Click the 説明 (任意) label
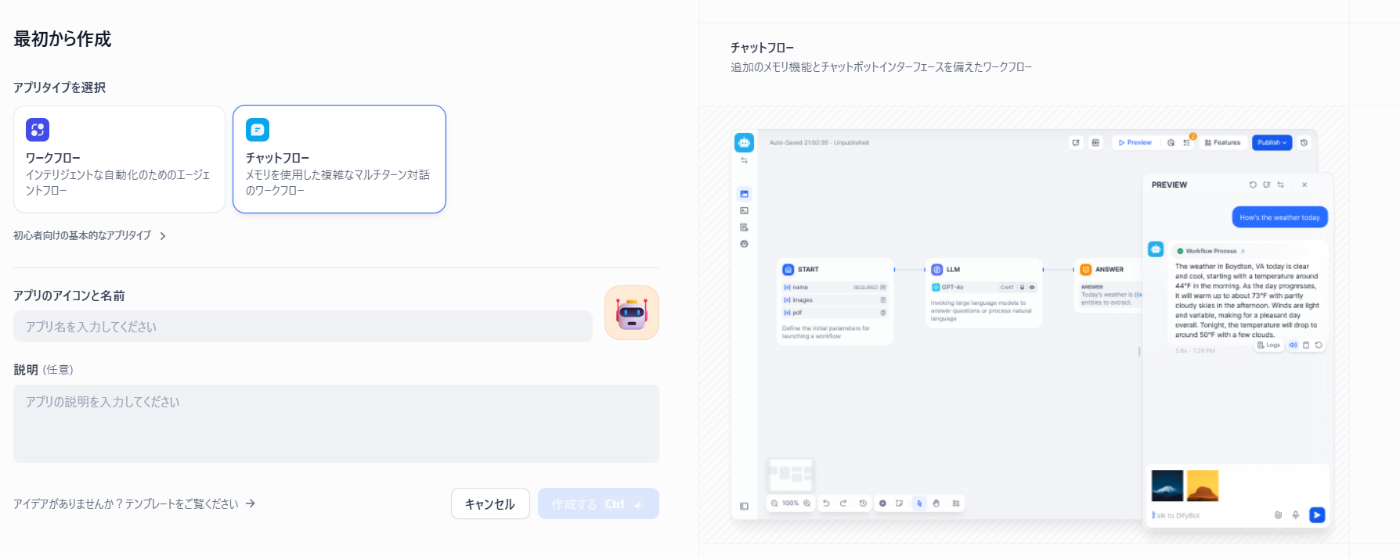Image resolution: width=1400 pixels, height=559 pixels. pos(43,370)
